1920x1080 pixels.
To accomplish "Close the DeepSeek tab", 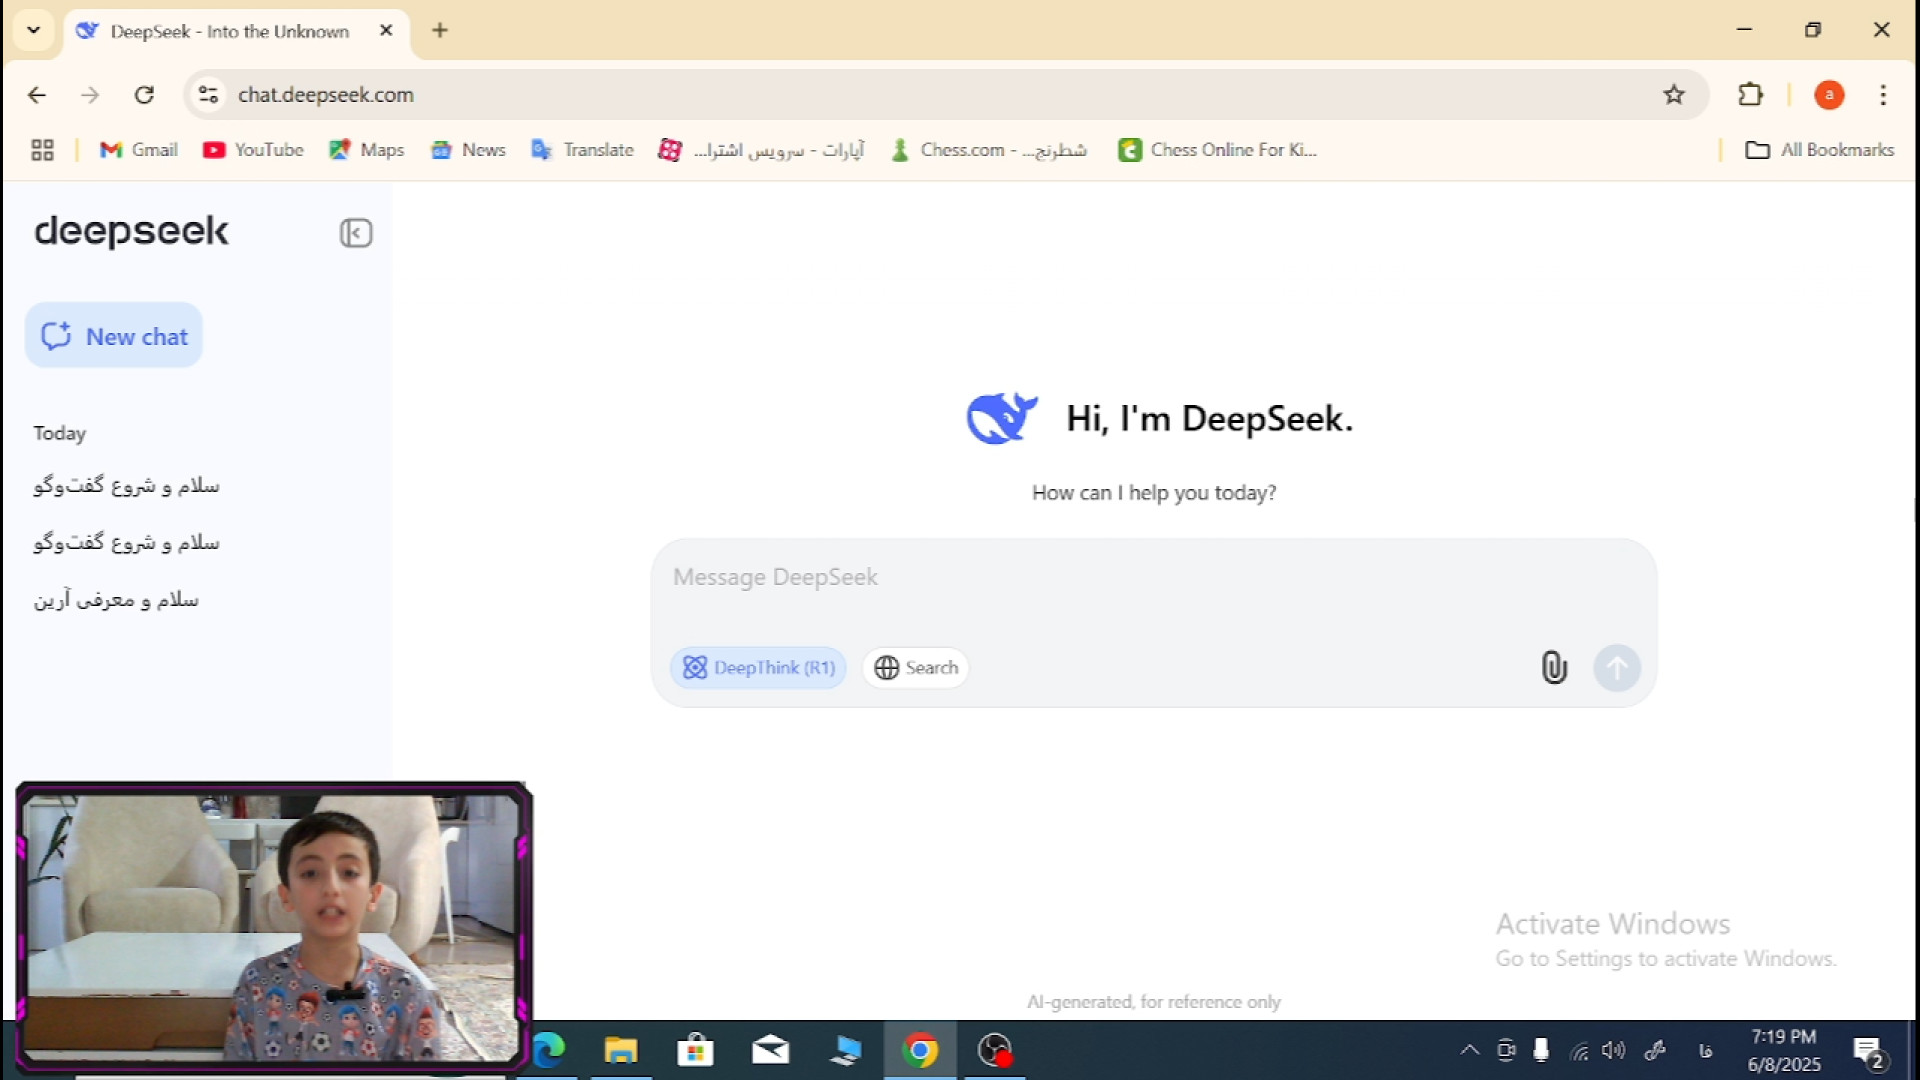I will (x=386, y=31).
